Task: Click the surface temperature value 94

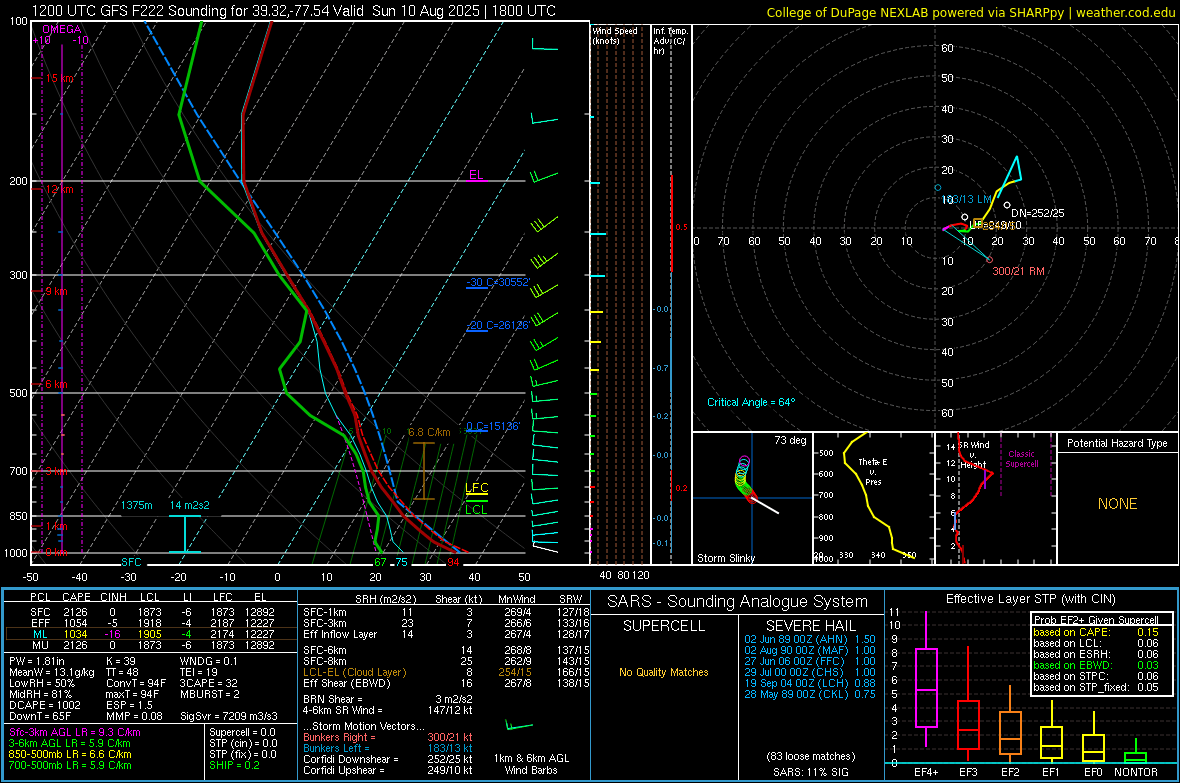Action: click(453, 562)
